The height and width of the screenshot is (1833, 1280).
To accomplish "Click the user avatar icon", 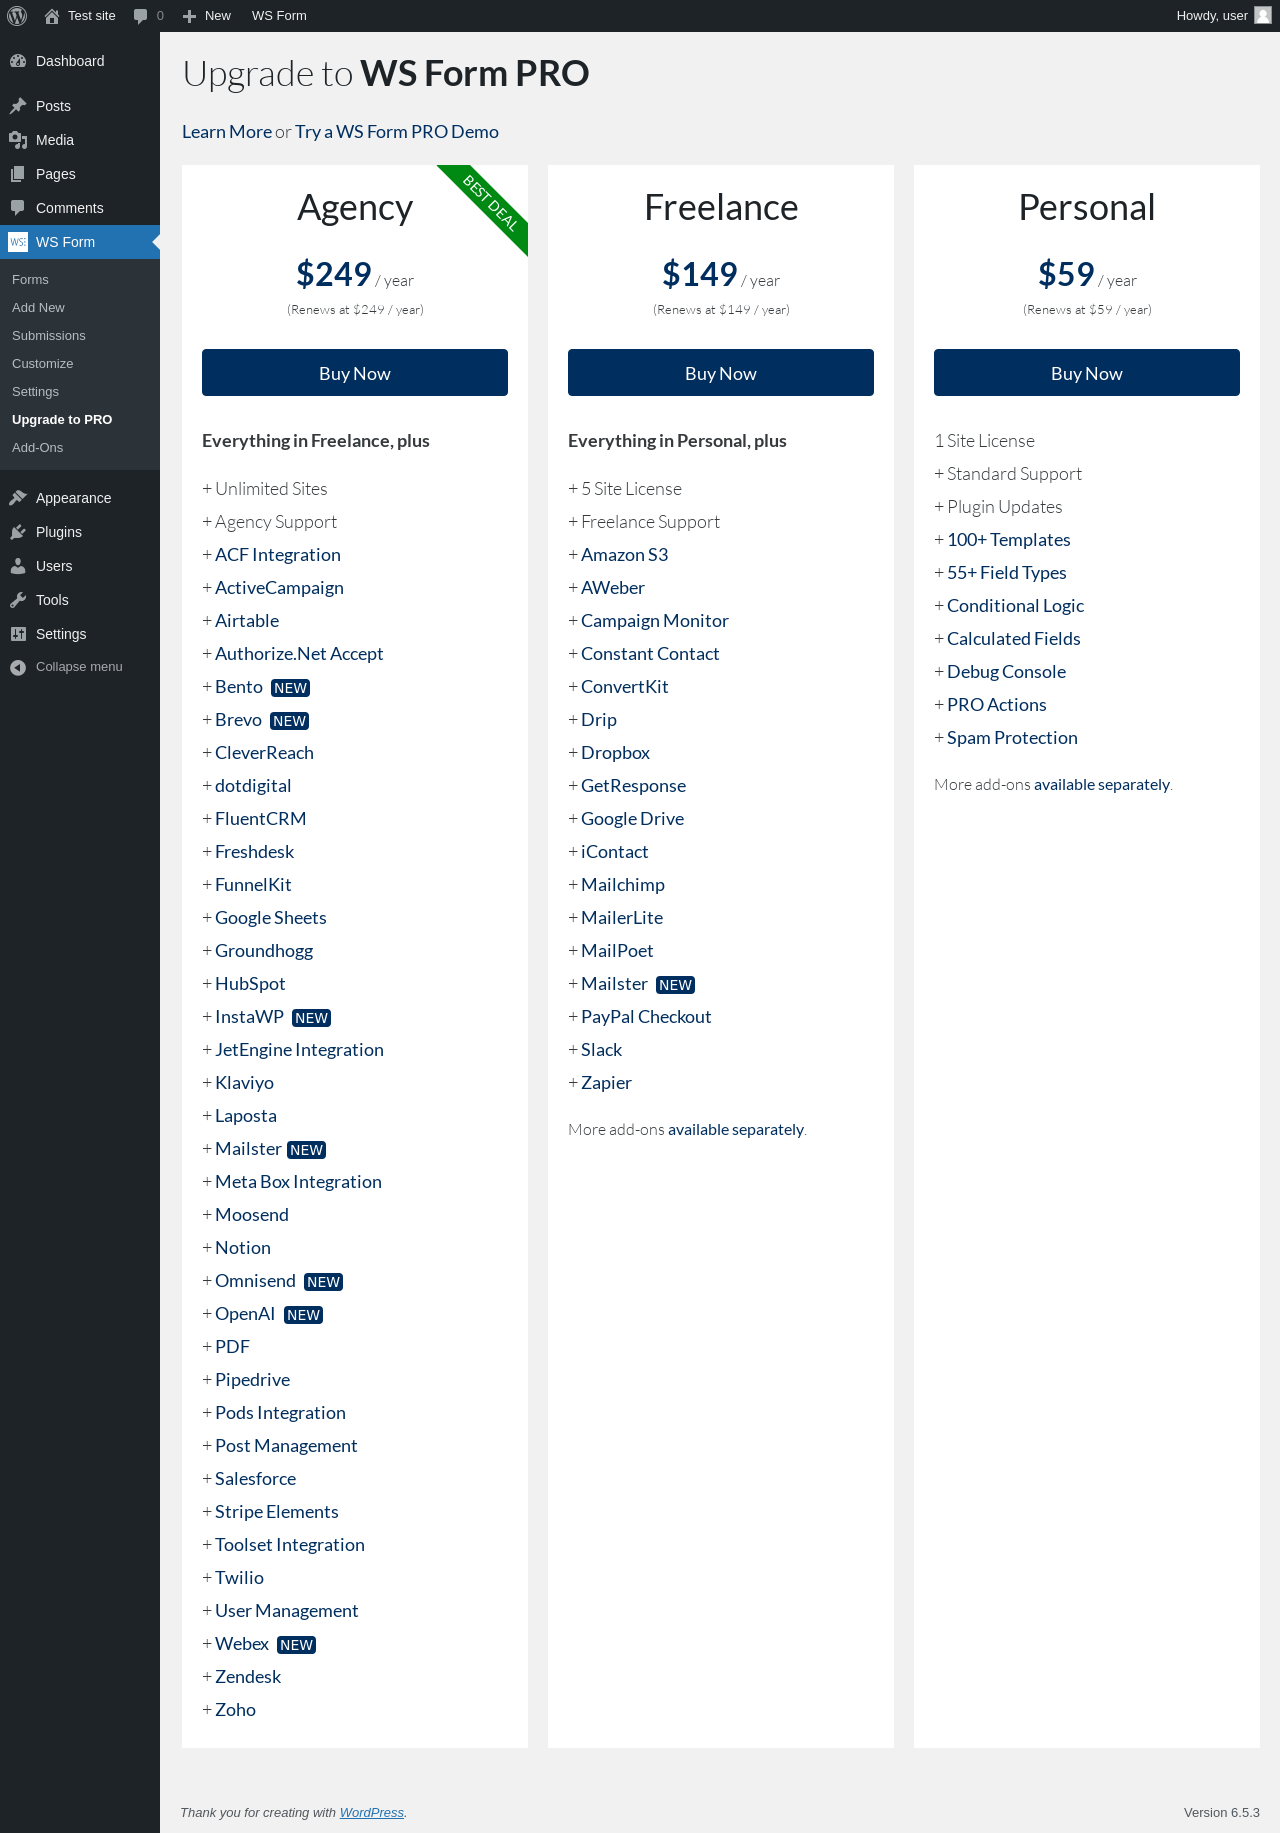I will (x=1263, y=16).
